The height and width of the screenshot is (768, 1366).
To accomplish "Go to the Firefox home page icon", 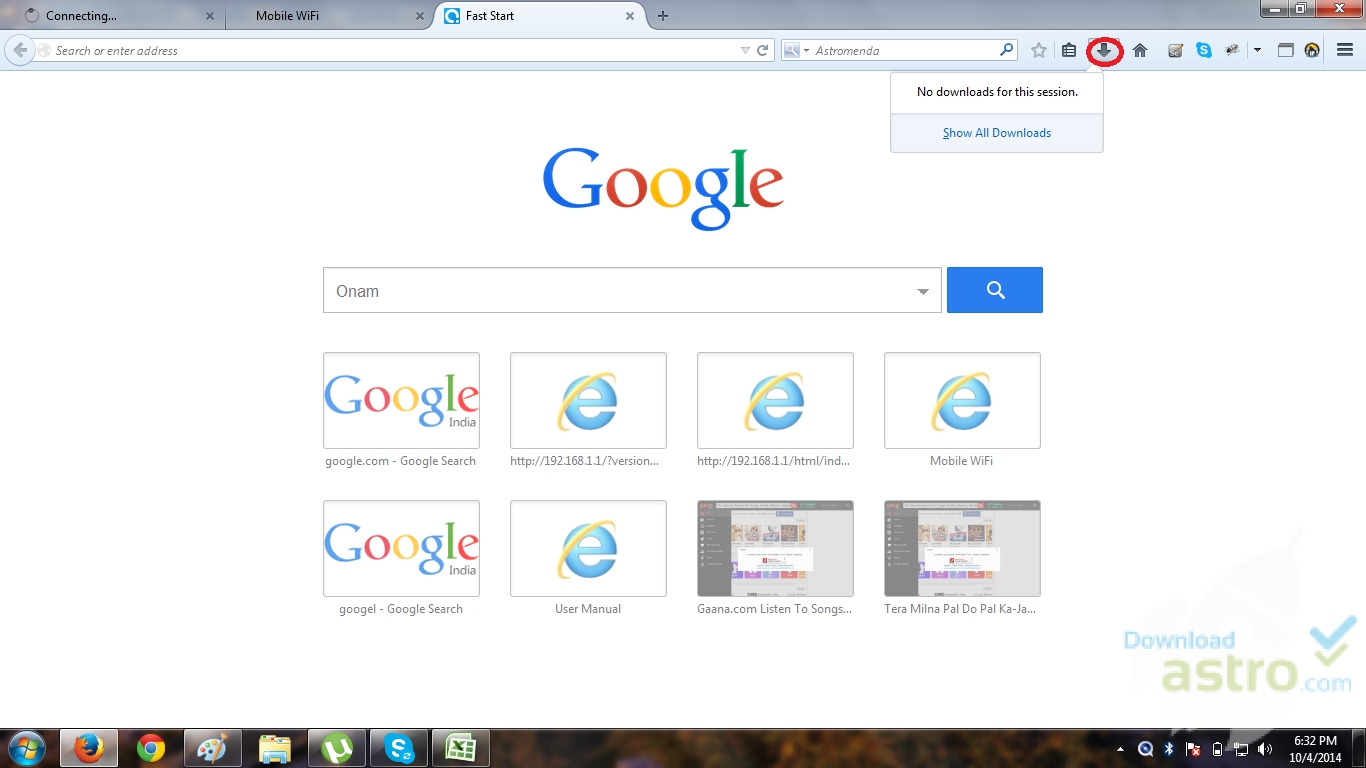I will click(x=1140, y=50).
